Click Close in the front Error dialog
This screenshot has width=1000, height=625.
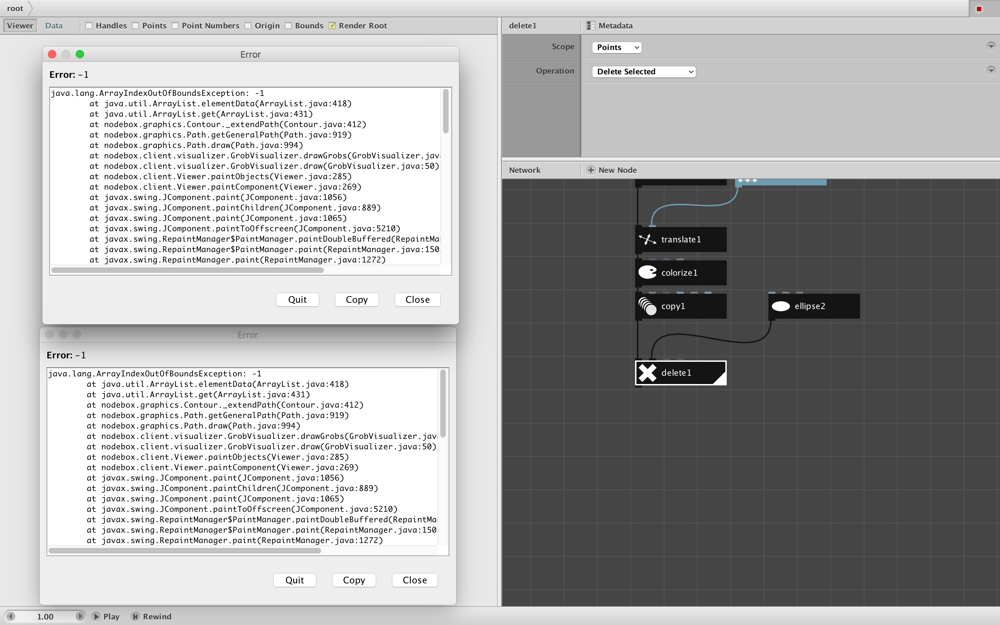[x=418, y=300]
